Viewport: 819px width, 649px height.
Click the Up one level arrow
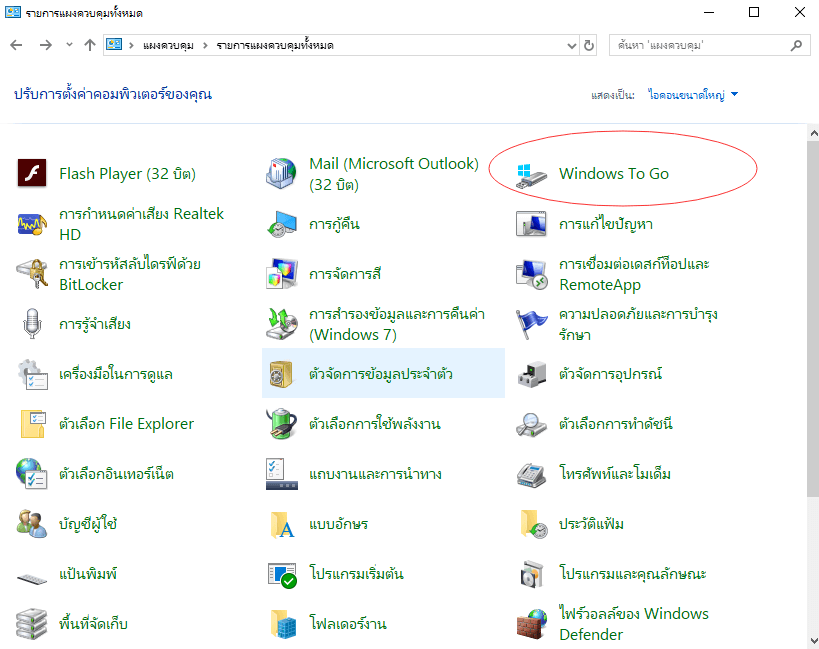[x=90, y=45]
